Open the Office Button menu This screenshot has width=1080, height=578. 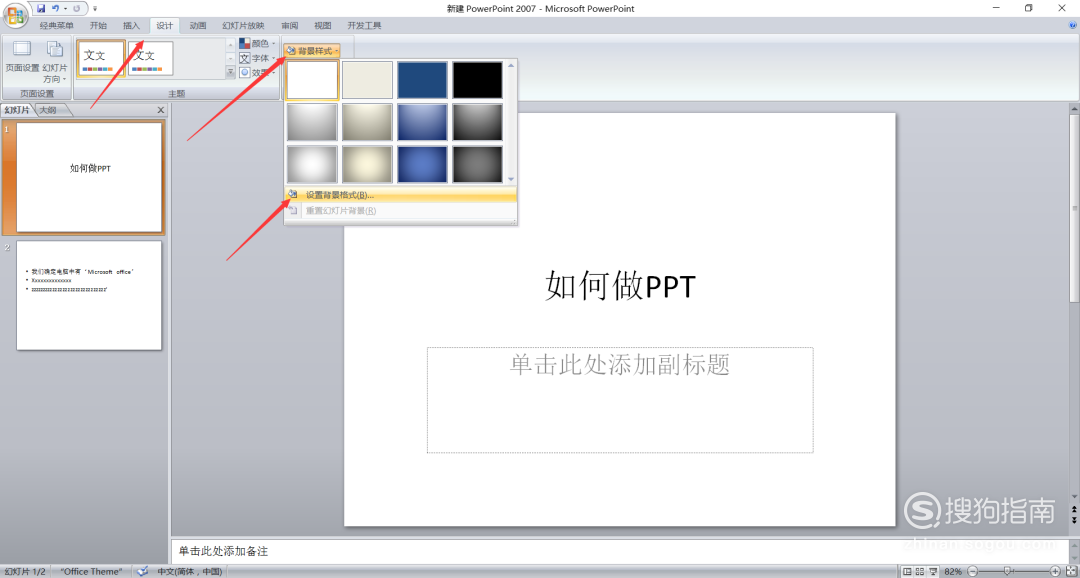[16, 15]
